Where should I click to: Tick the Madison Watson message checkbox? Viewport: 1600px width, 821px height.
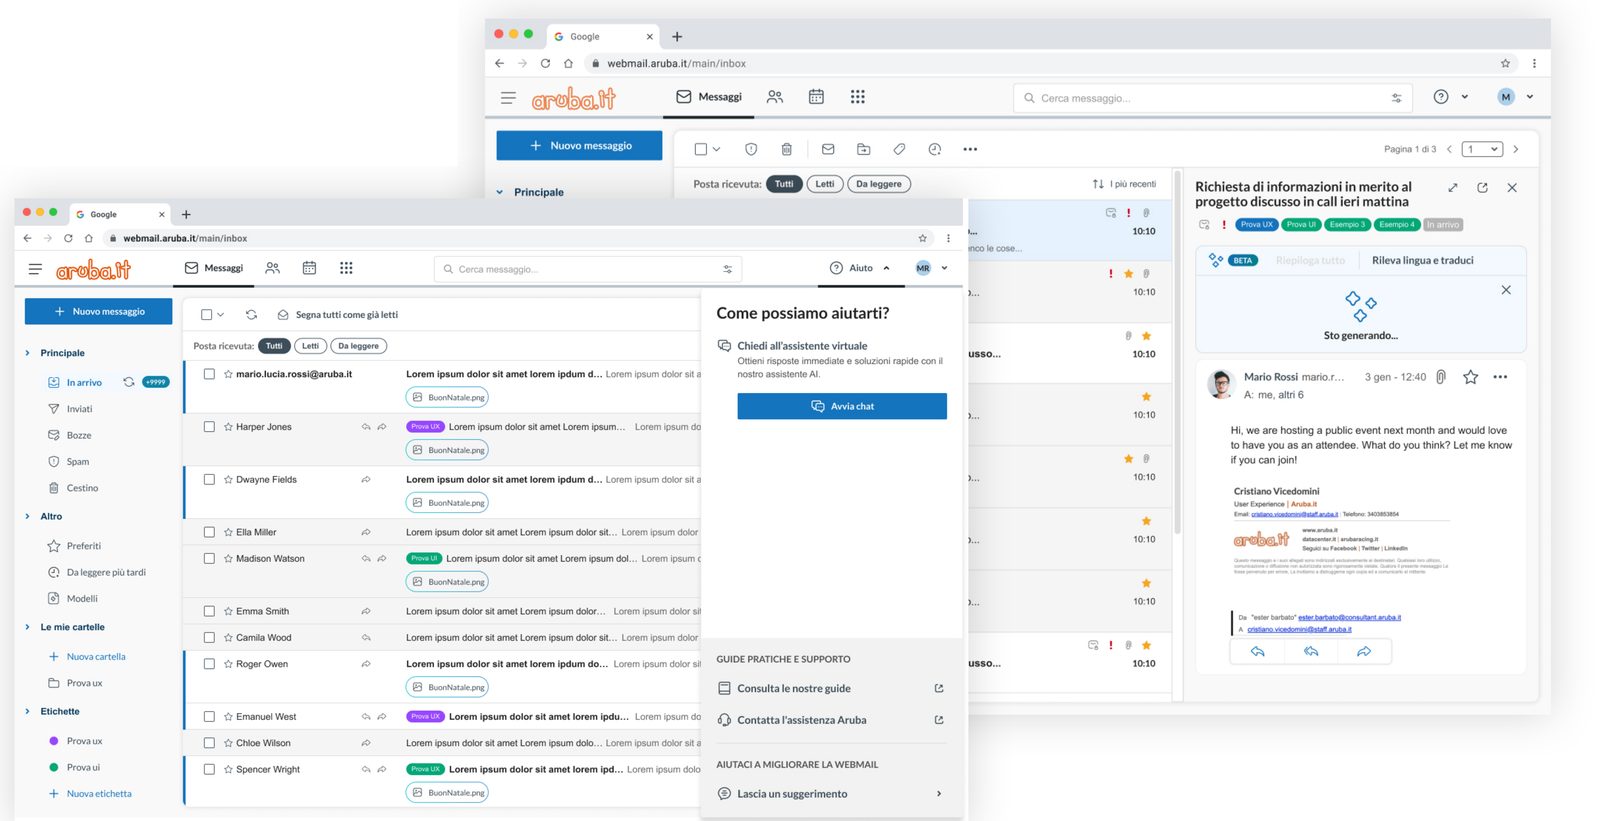coord(209,559)
